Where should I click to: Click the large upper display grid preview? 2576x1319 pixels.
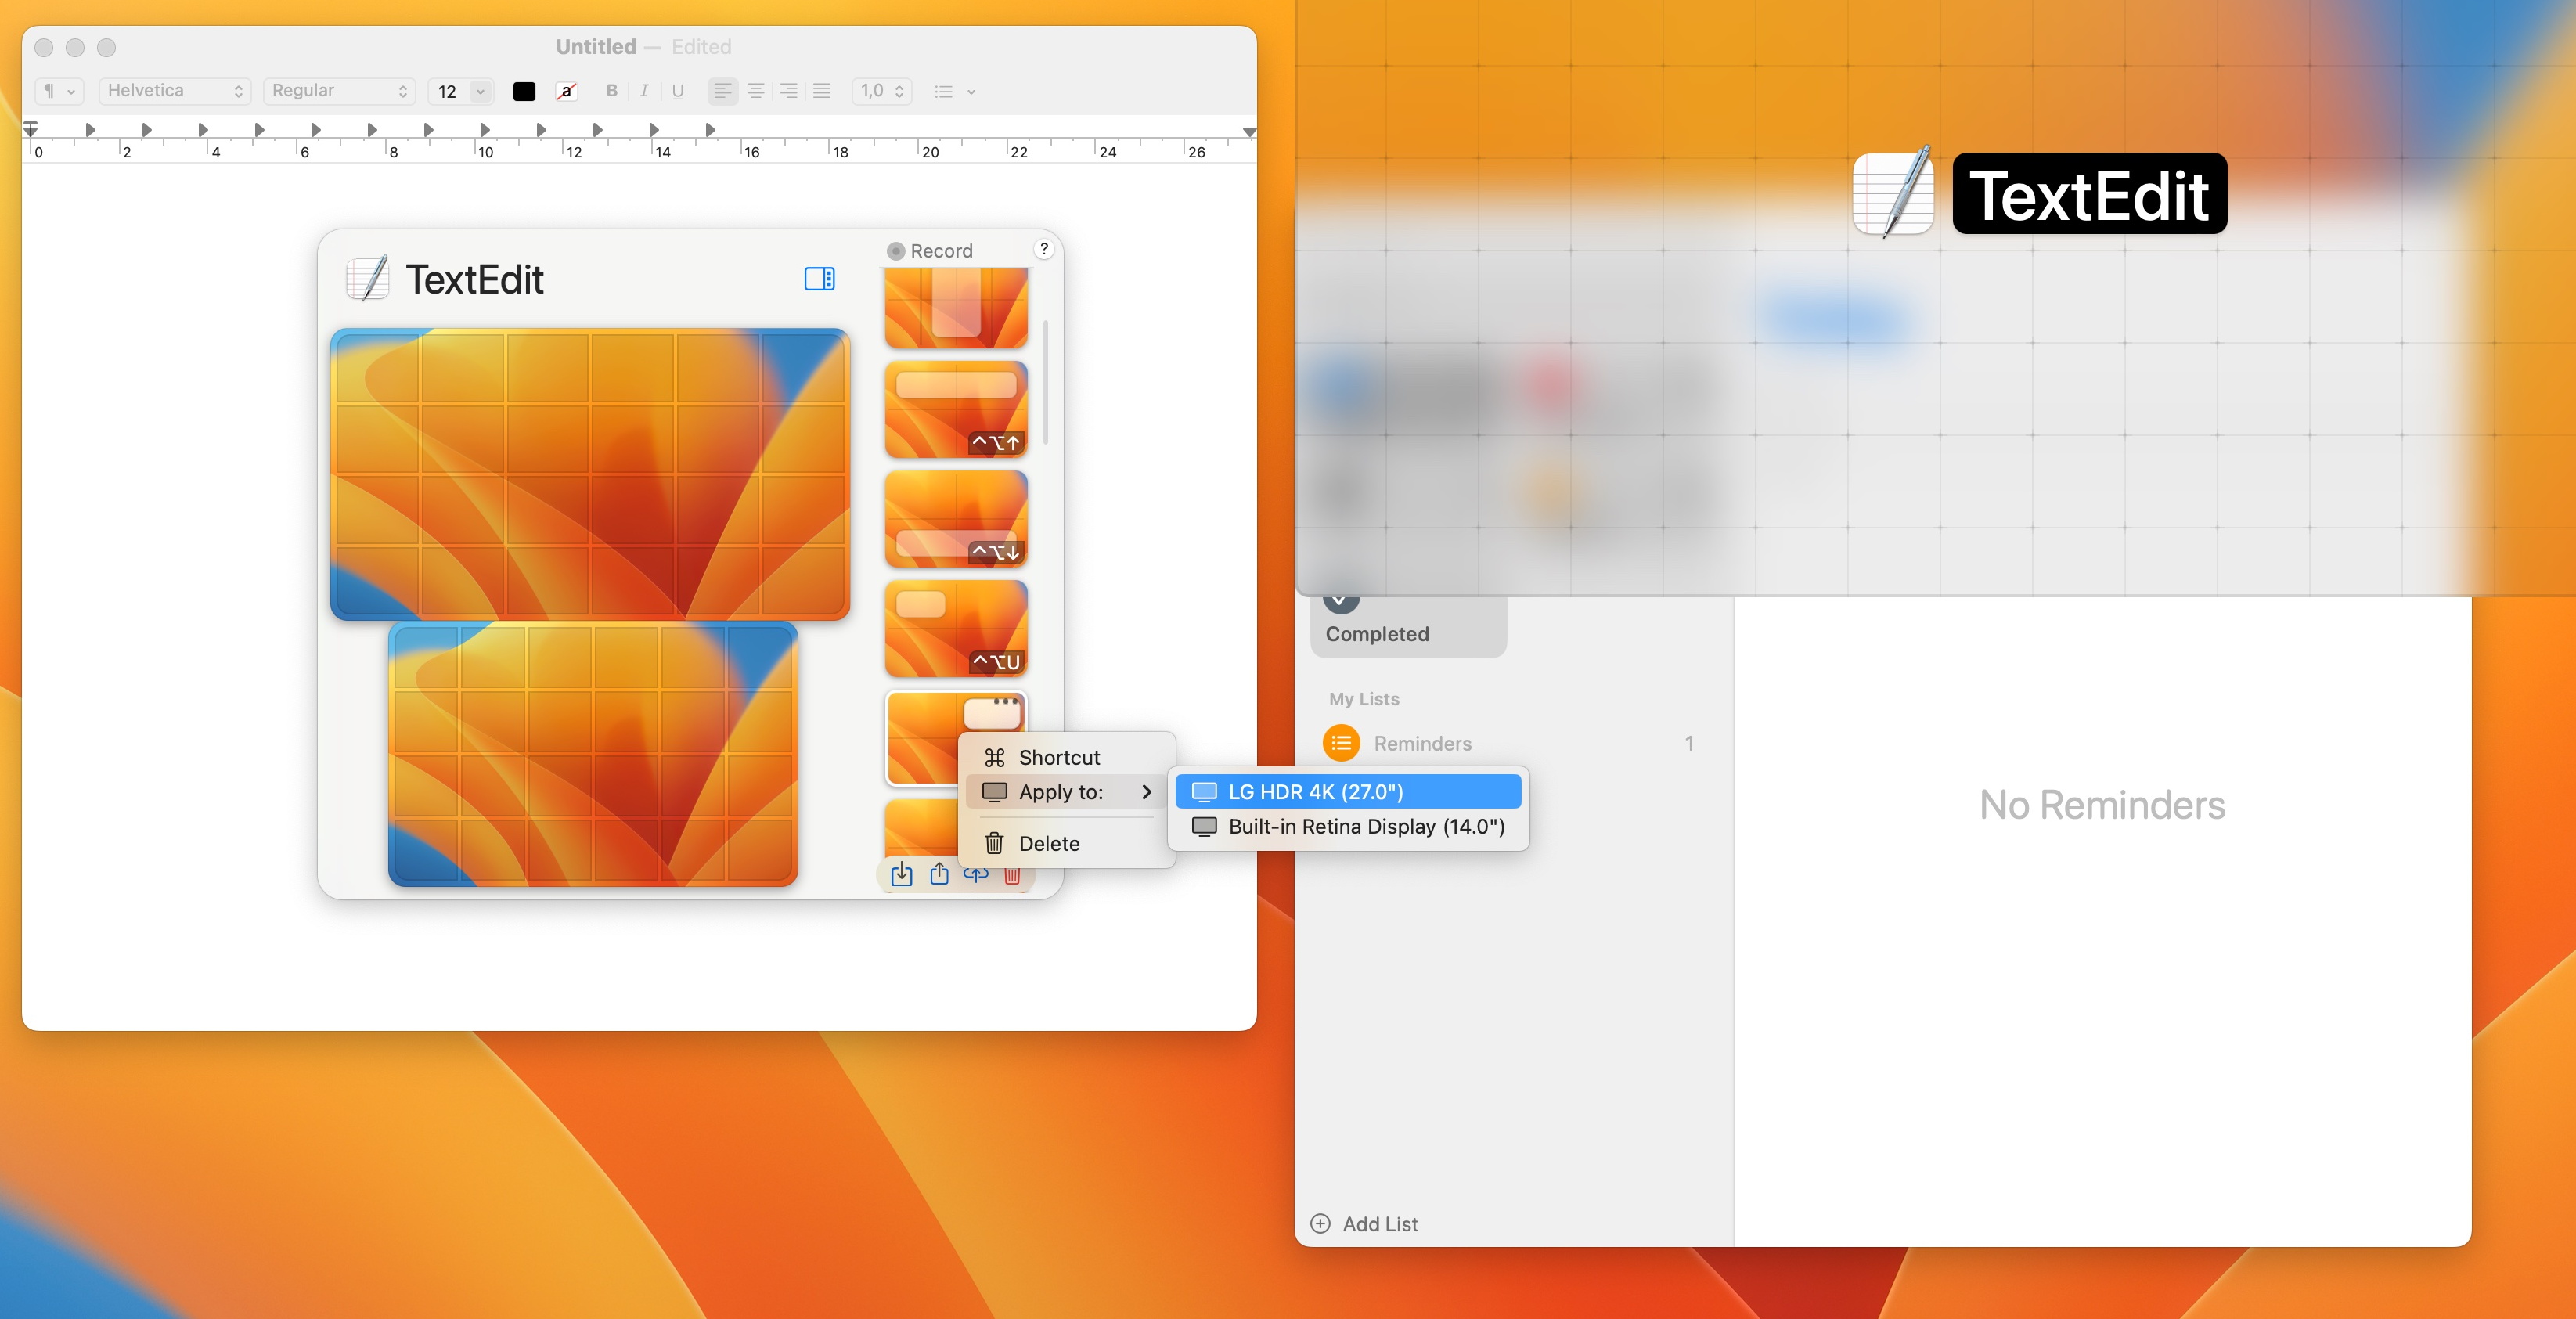point(590,474)
